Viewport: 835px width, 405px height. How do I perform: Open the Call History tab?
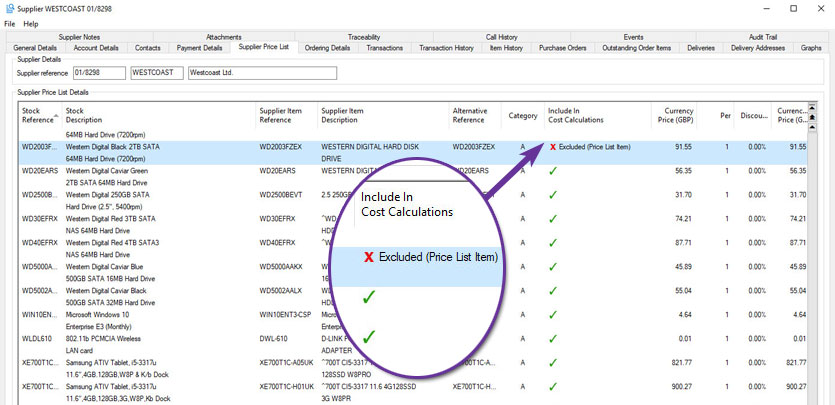point(502,37)
